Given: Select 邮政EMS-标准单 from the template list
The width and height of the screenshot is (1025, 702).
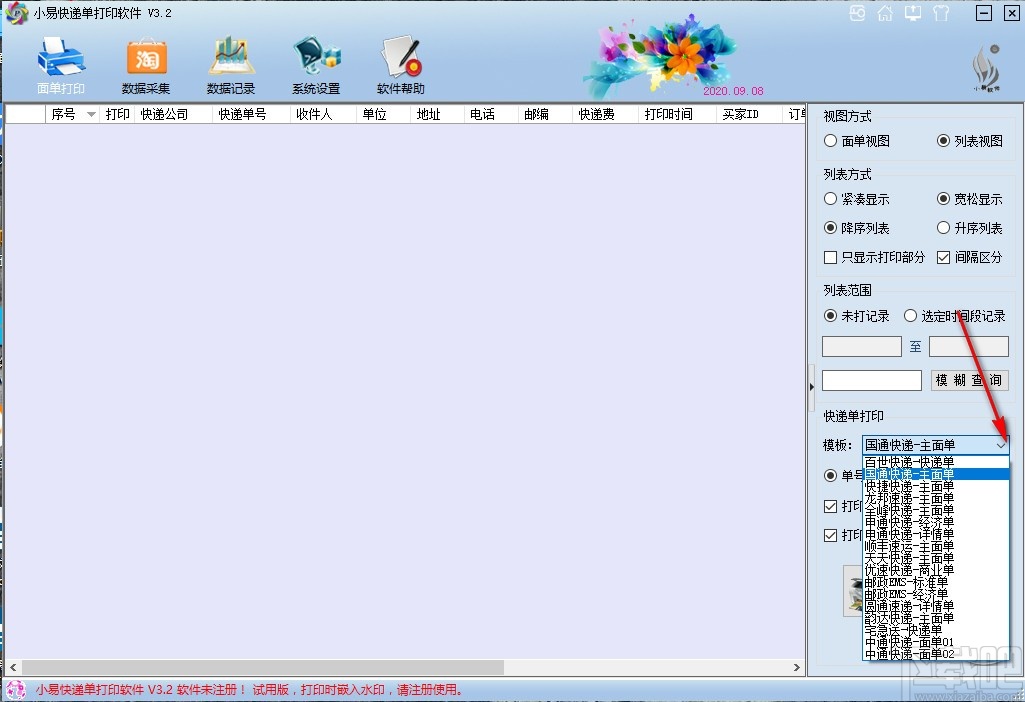Looking at the screenshot, I should (910, 582).
